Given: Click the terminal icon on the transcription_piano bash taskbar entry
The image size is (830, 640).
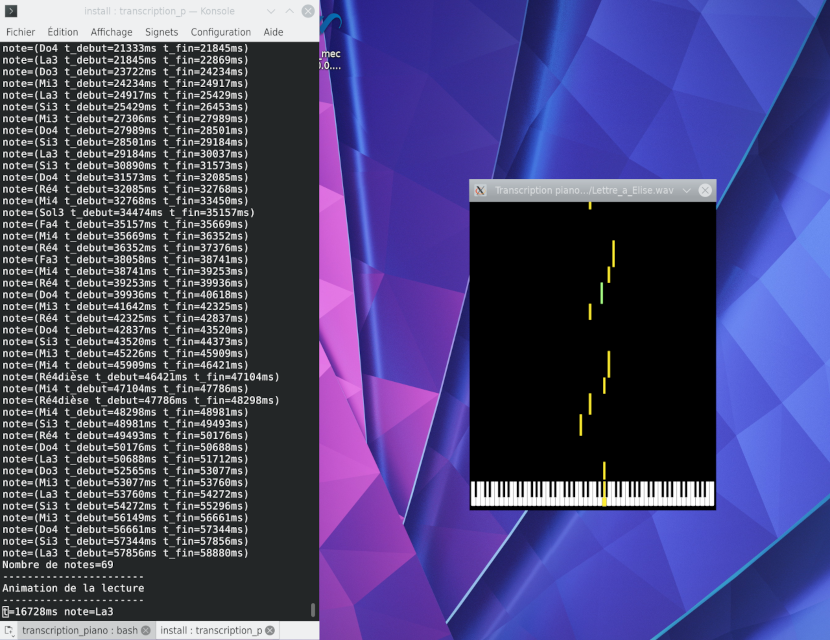Looking at the screenshot, I should 8,631.
